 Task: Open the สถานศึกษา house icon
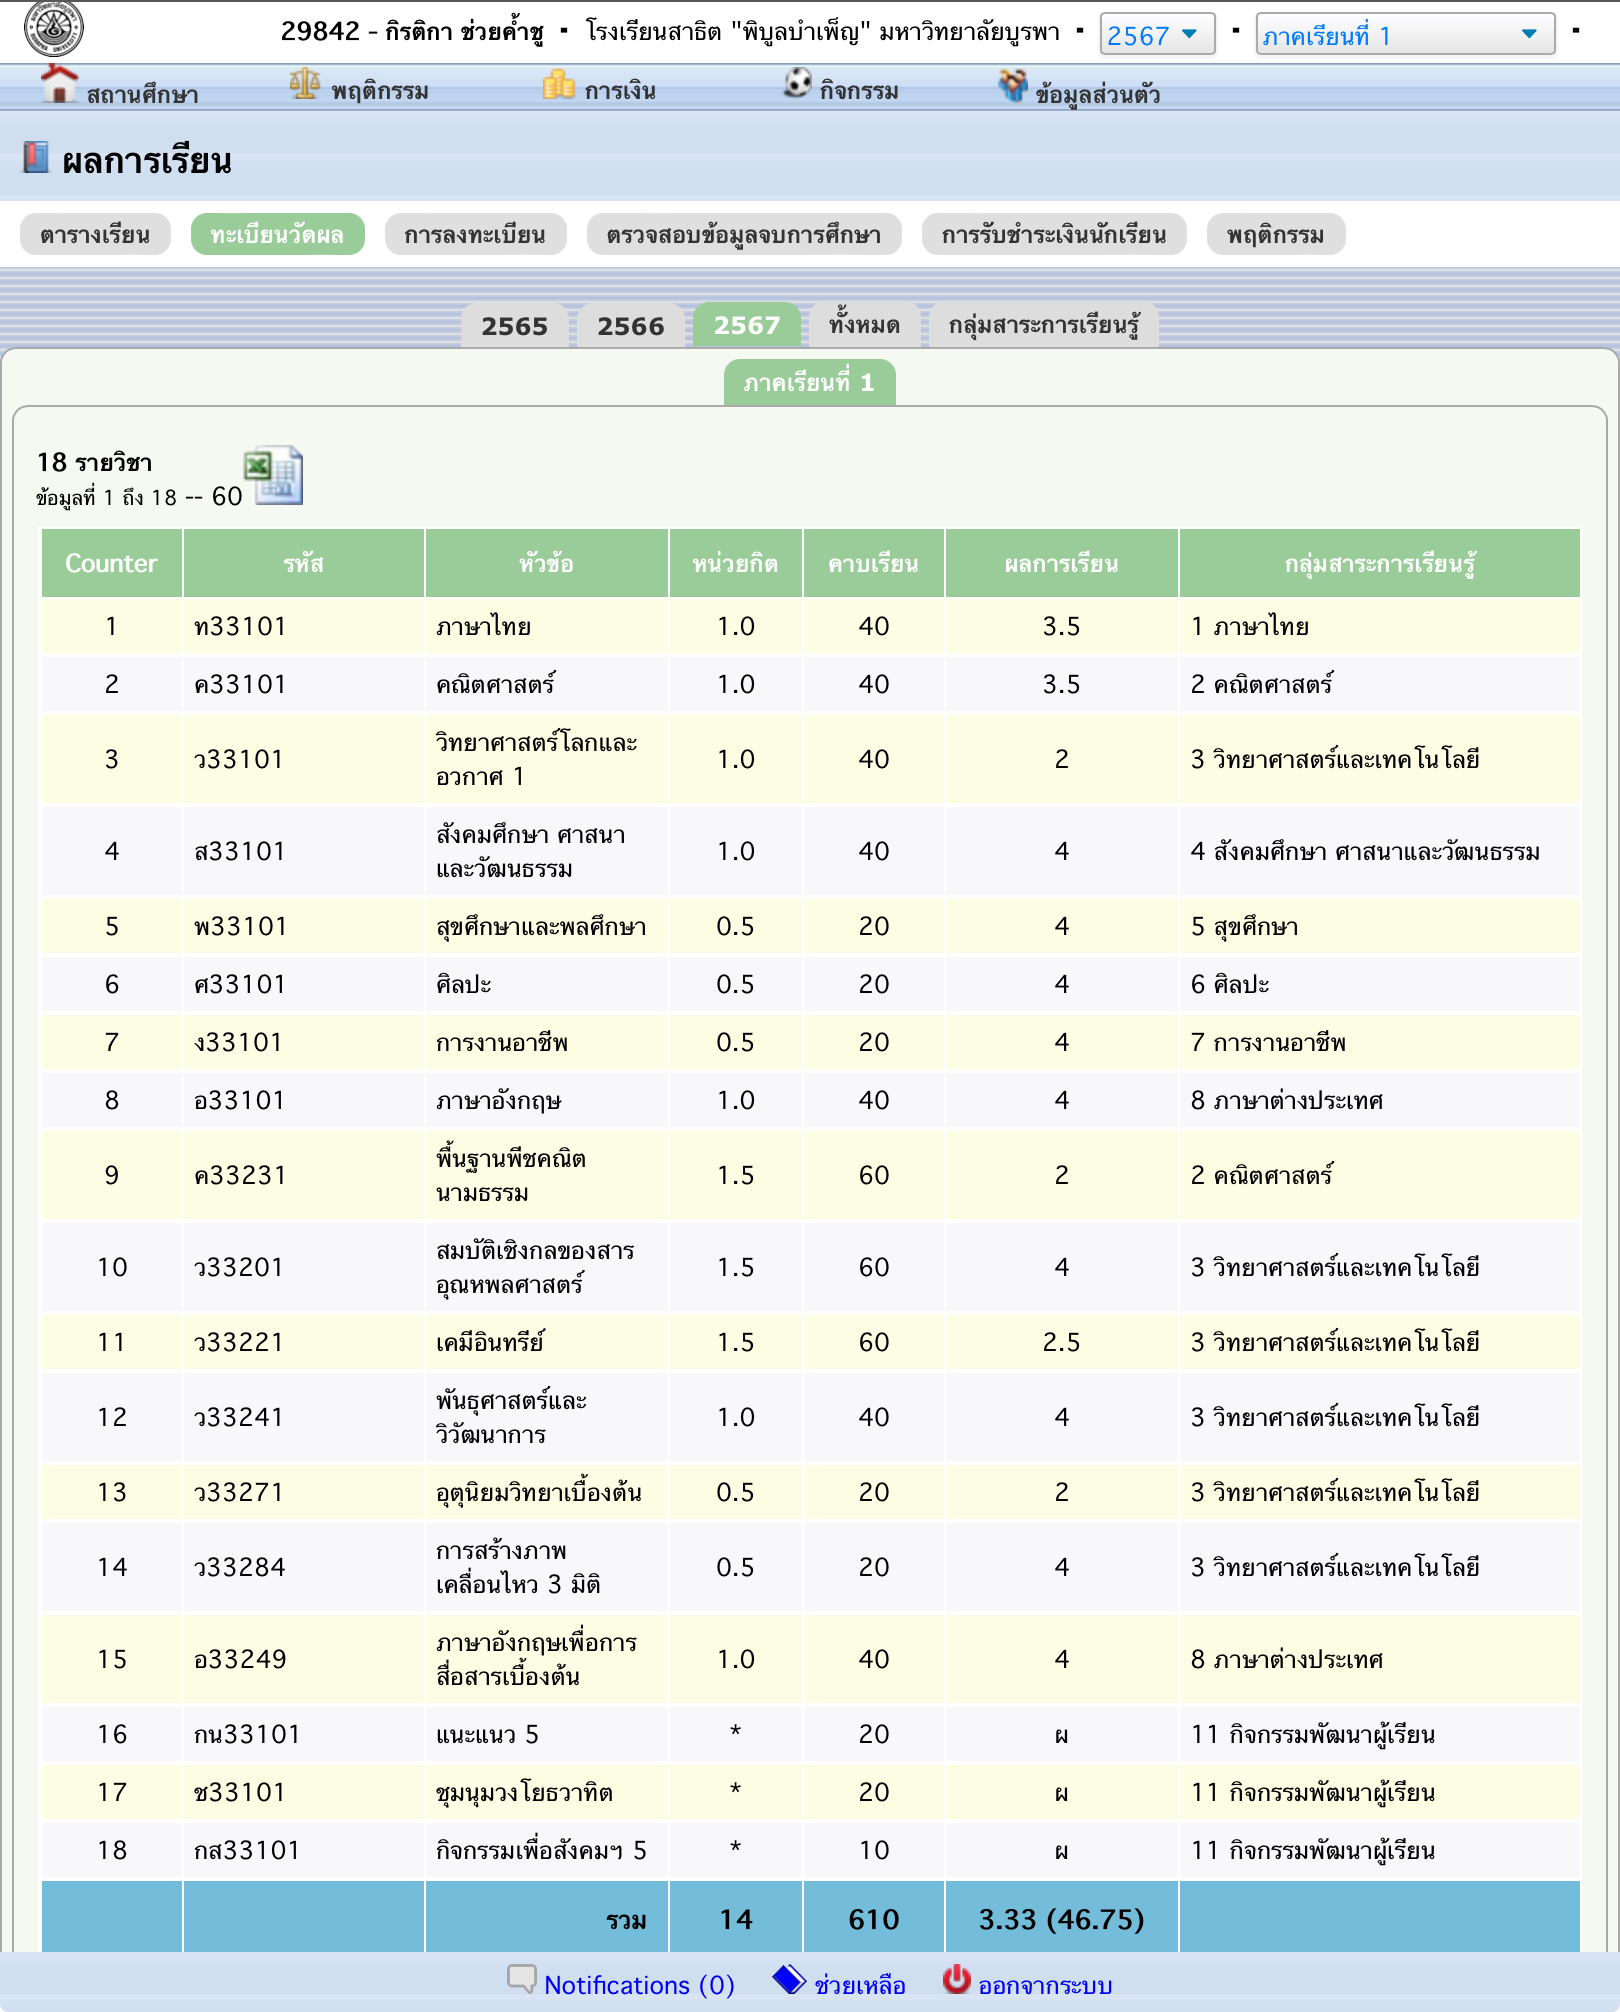(x=59, y=84)
